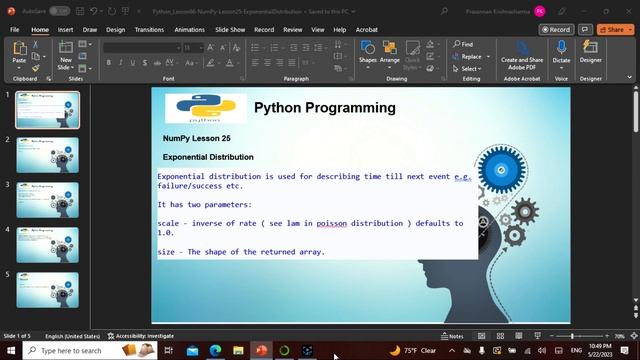Open the font name combo box

[x=142, y=48]
